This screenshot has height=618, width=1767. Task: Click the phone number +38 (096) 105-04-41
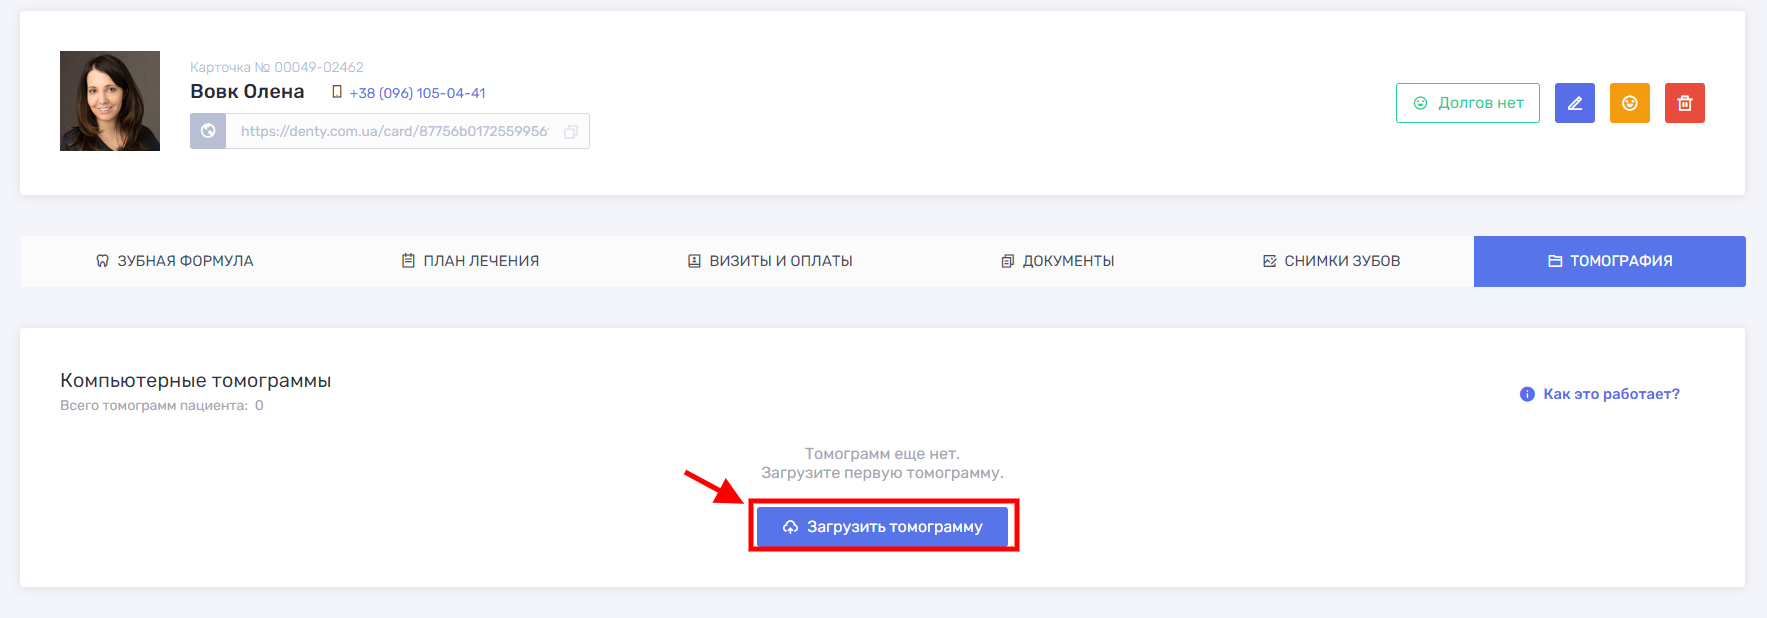(x=417, y=93)
